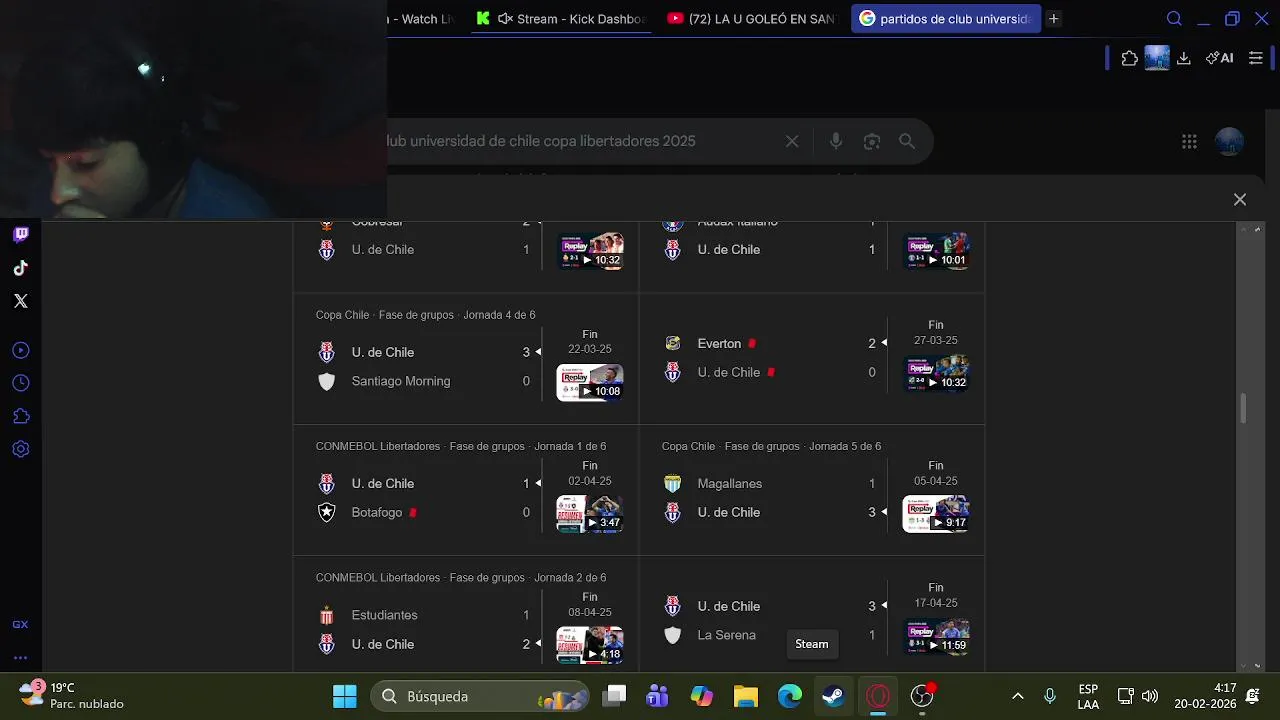Open browsing history clock icon in sidebar

pyautogui.click(x=21, y=383)
